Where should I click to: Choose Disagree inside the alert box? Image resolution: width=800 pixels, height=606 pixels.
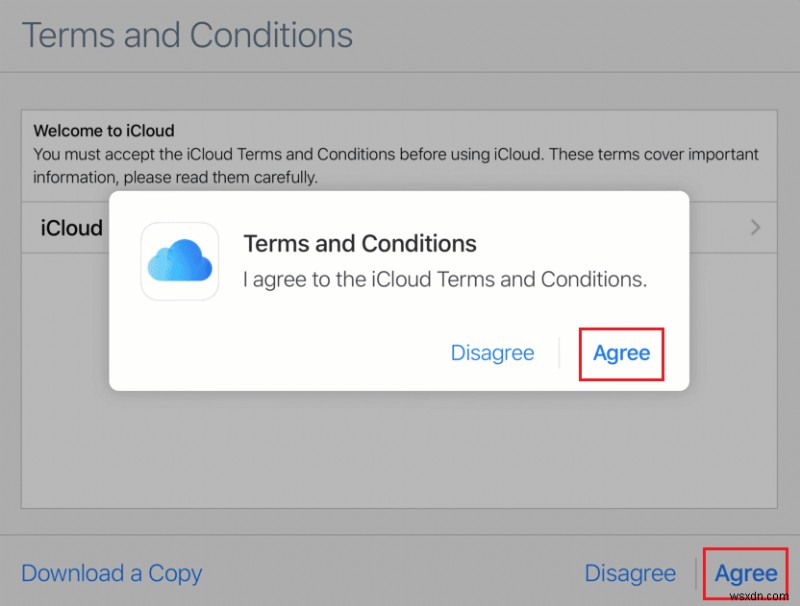click(493, 353)
